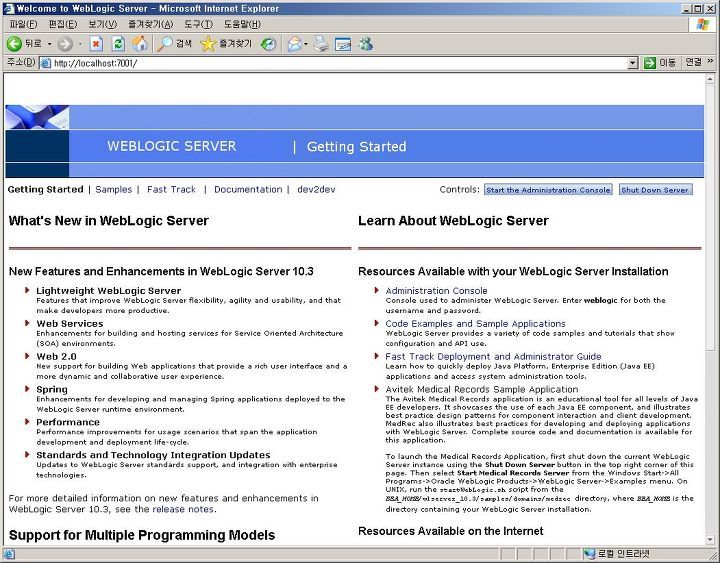Expand the Back button history dropdown

(x=49, y=44)
